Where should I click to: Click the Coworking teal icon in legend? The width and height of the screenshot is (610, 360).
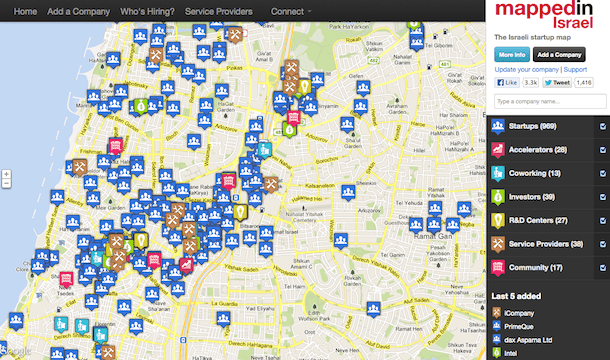(x=498, y=173)
